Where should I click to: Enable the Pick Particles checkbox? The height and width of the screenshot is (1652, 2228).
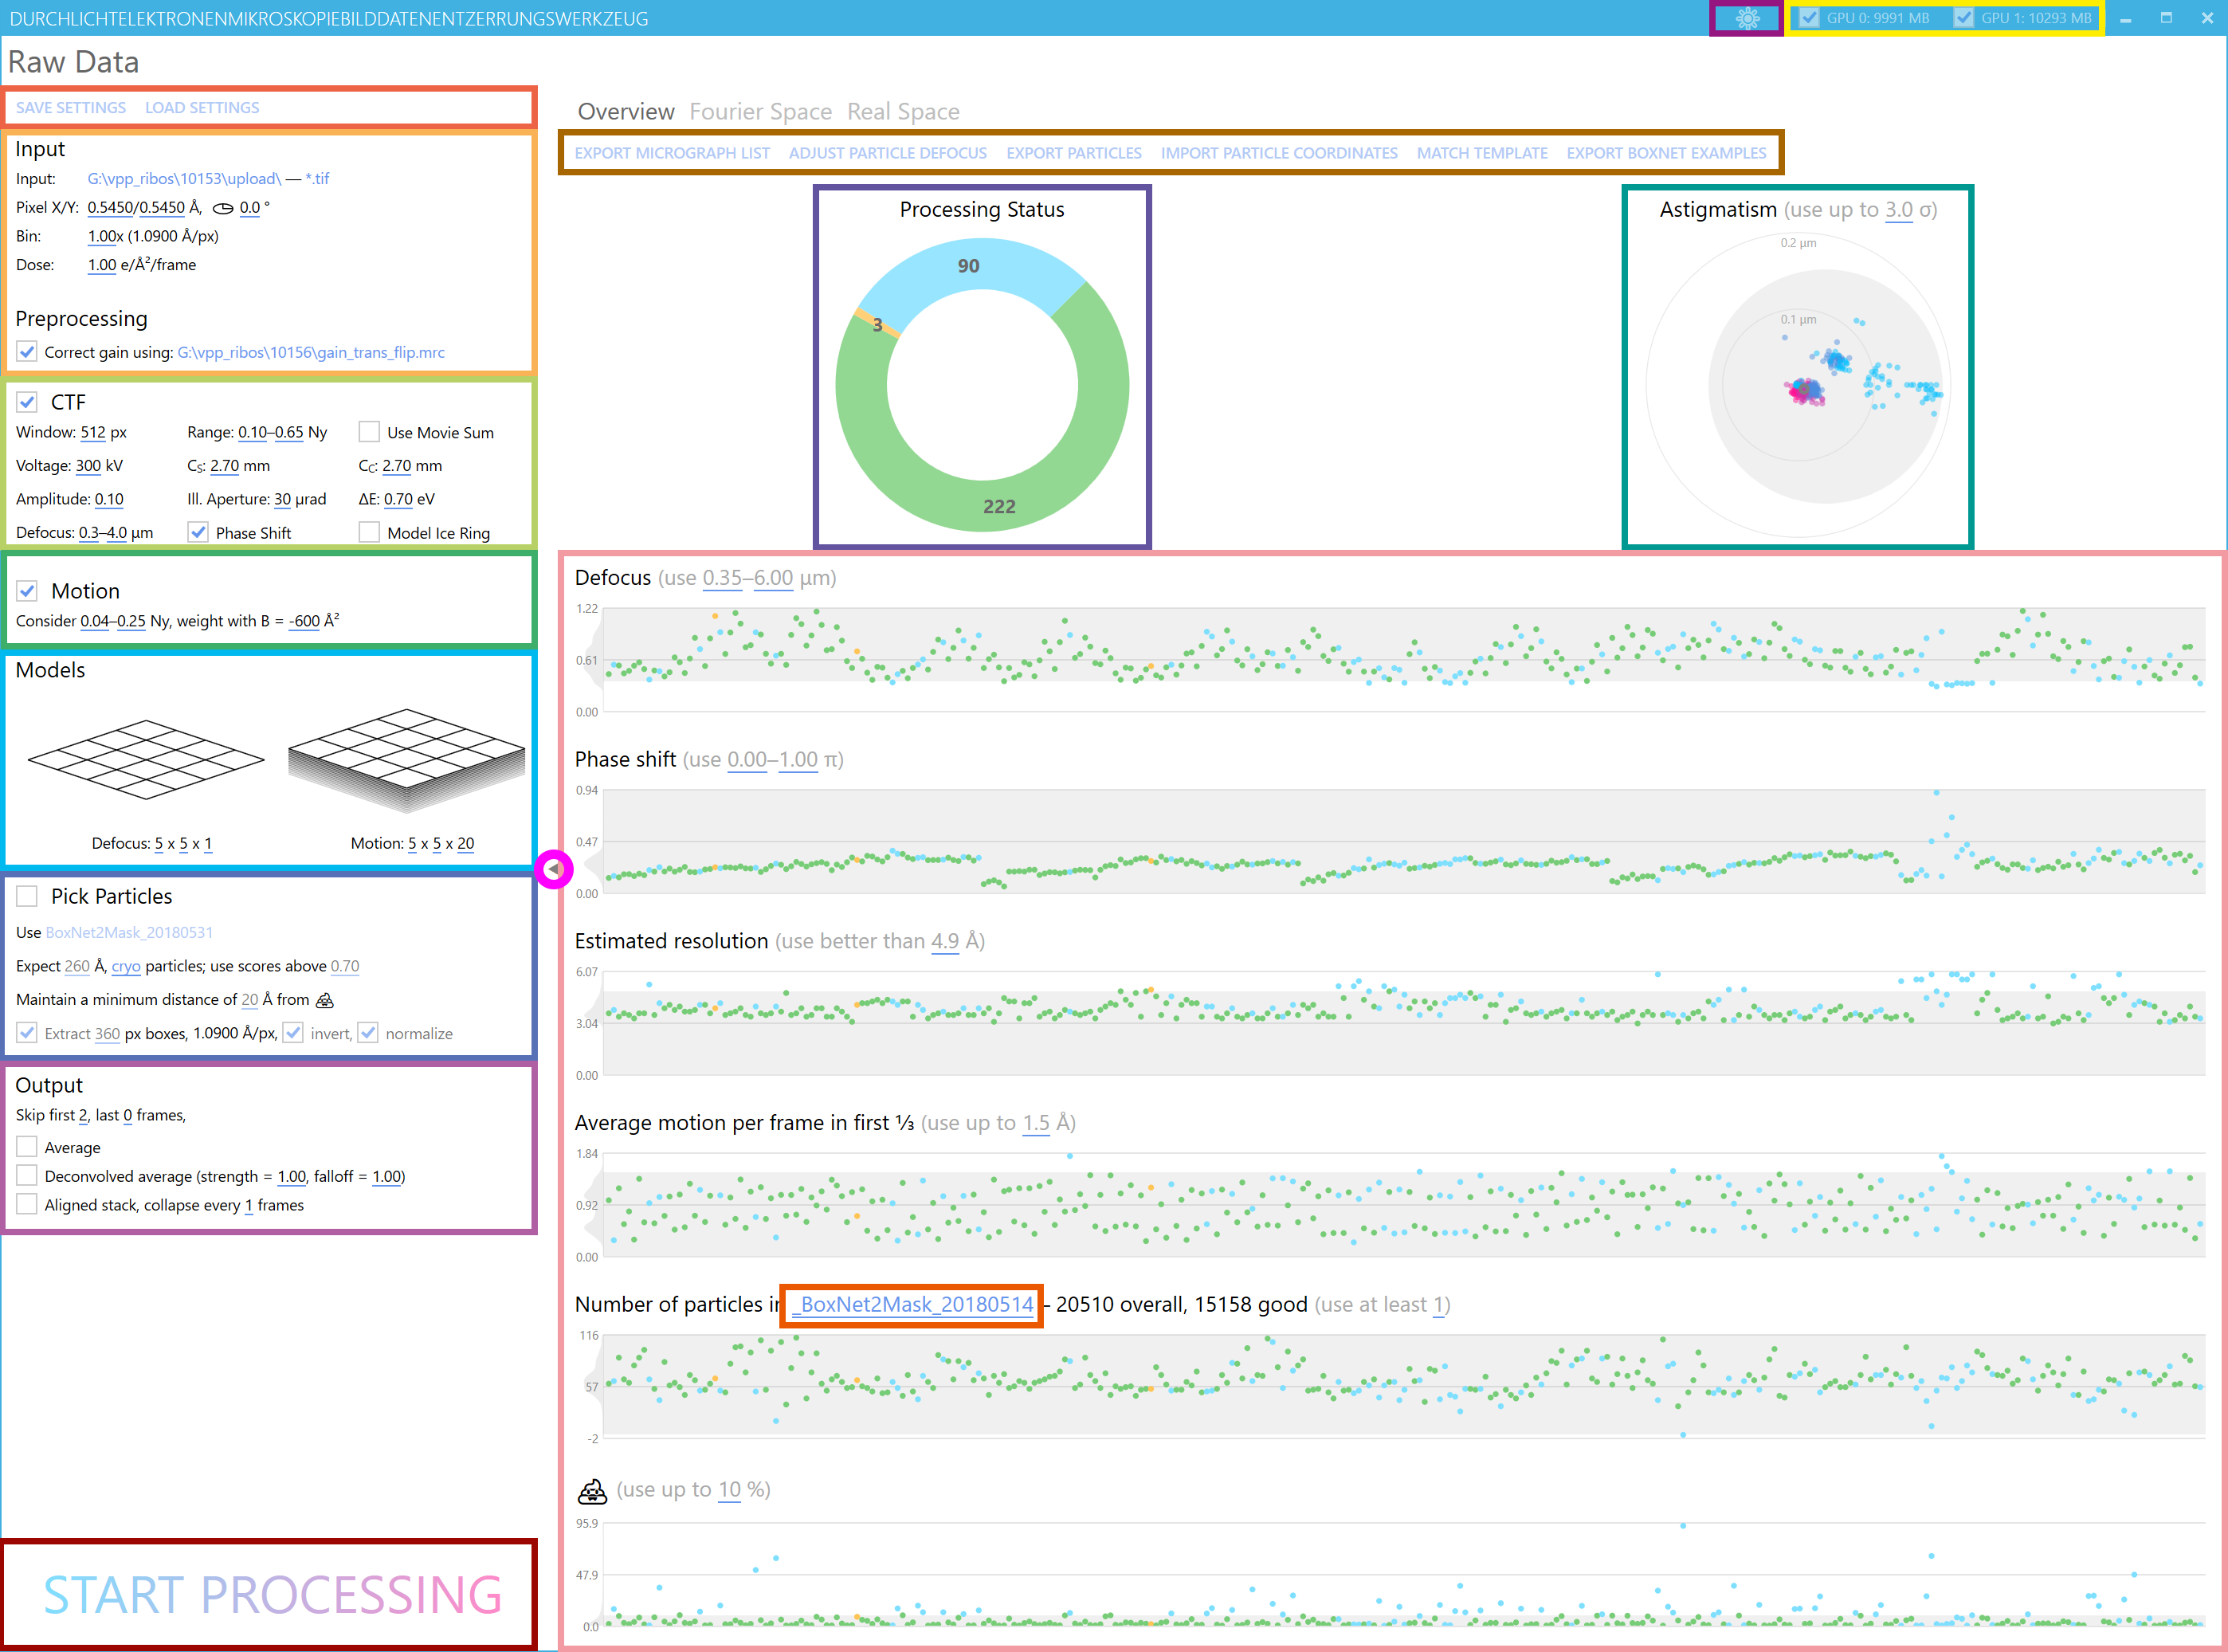click(x=27, y=896)
